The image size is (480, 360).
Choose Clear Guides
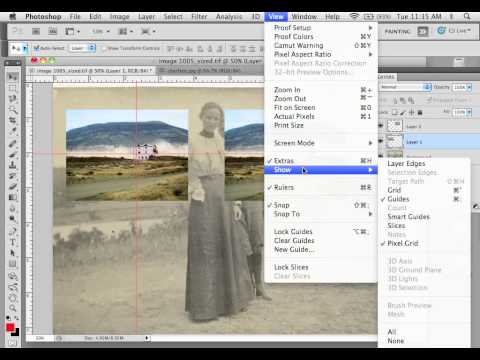(x=321, y=240)
